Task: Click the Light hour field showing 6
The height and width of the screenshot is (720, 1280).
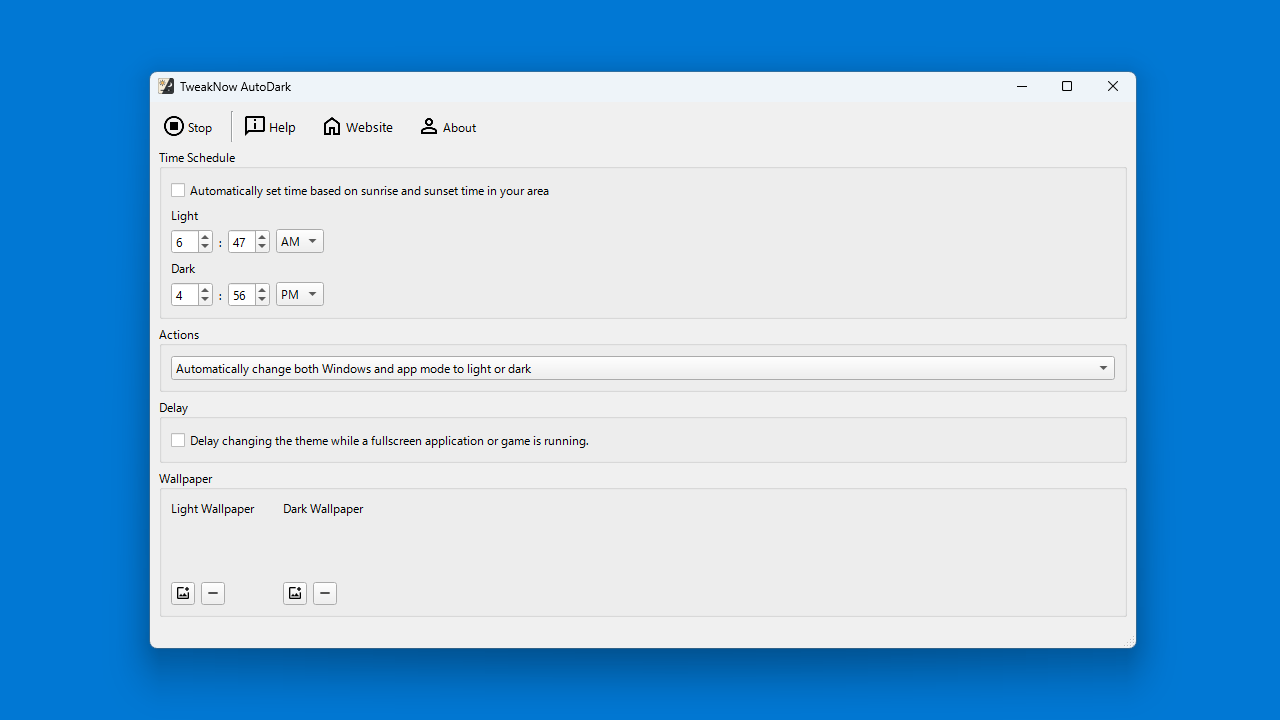Action: click(185, 242)
